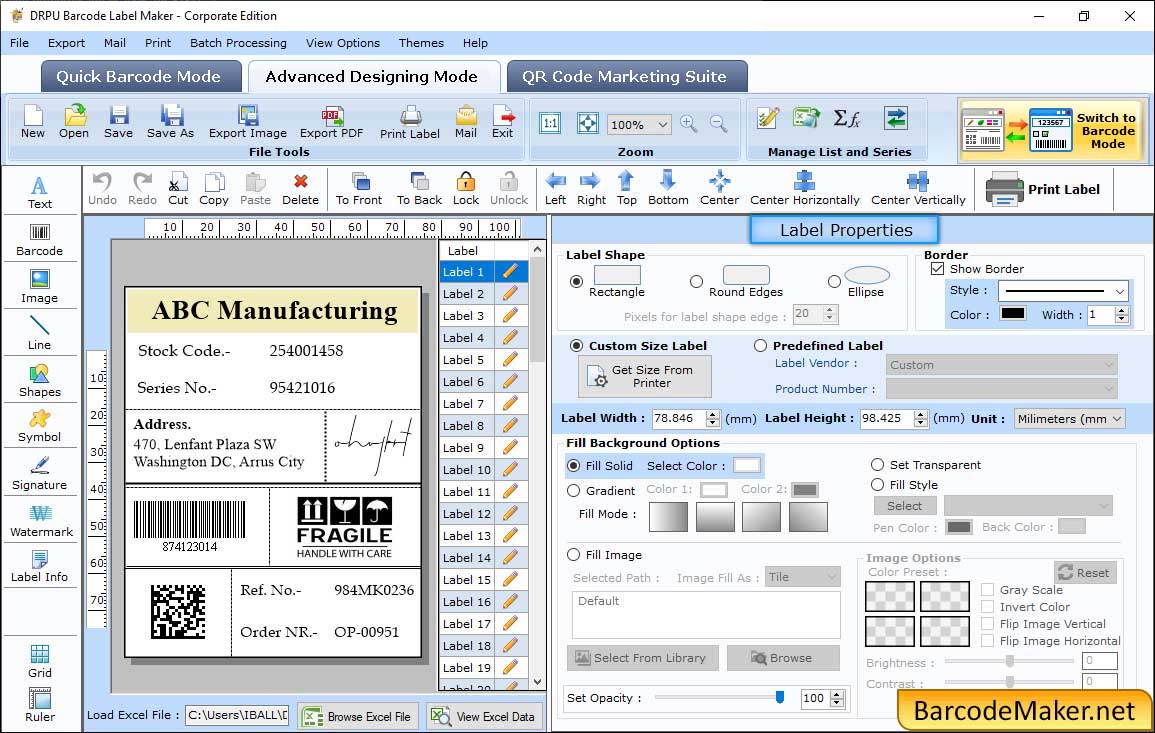Open the Unit Milimeters dropdown
This screenshot has width=1155, height=733.
pos(1069,418)
